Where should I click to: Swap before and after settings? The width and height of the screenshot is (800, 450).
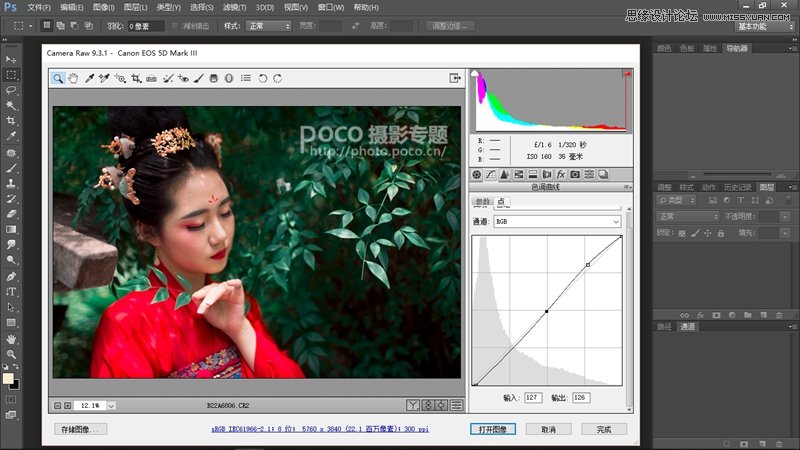pyautogui.click(x=428, y=405)
